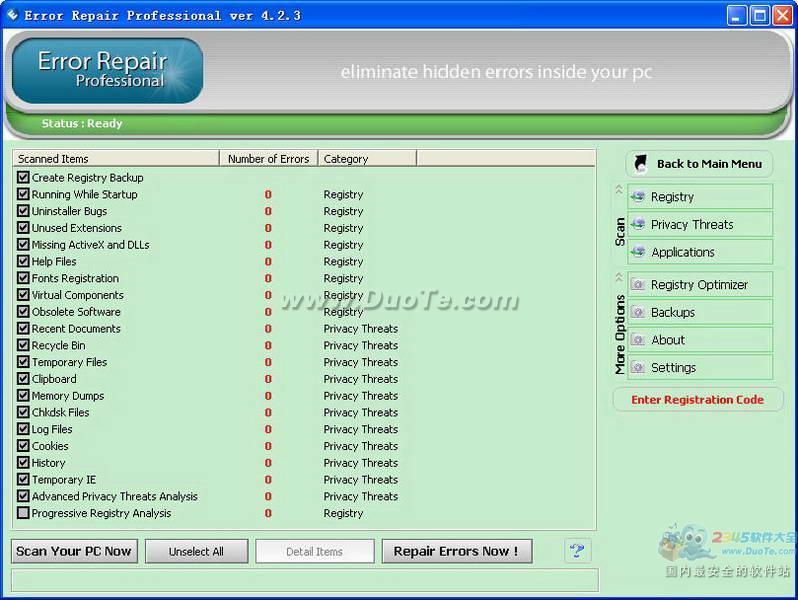The image size is (798, 600).
Task: Sort by Scanned Items column header
Action: [116, 159]
